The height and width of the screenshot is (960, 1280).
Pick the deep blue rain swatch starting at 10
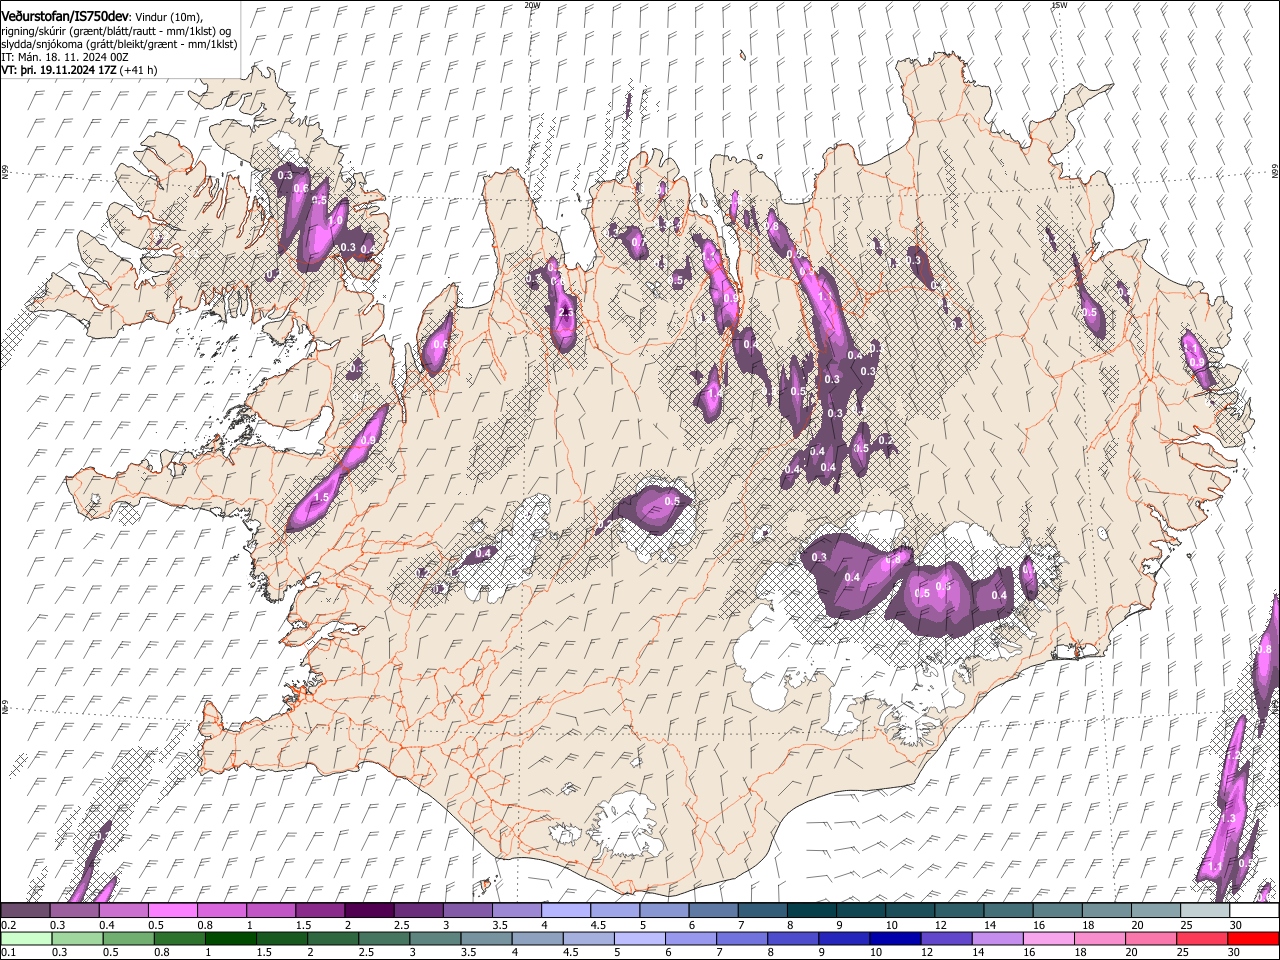point(894,939)
